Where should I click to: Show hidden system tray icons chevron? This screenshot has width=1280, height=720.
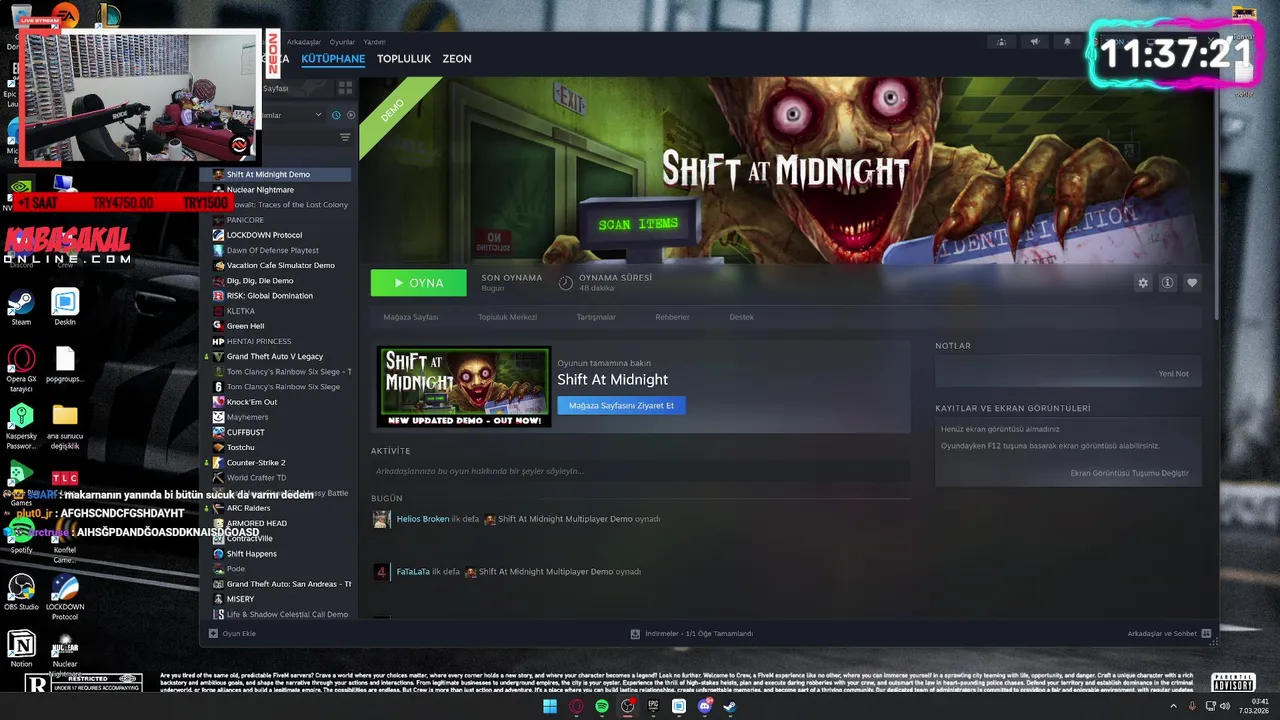(x=1174, y=706)
